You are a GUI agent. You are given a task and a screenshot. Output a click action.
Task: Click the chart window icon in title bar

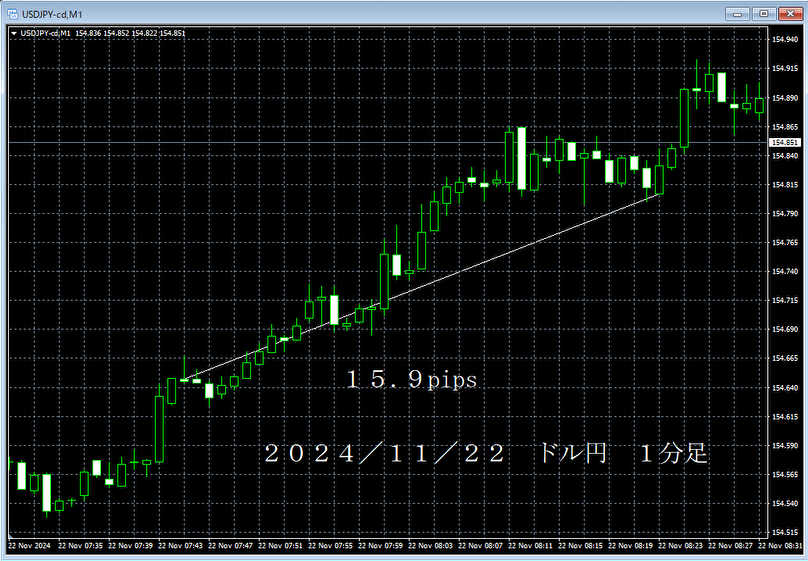[x=12, y=14]
